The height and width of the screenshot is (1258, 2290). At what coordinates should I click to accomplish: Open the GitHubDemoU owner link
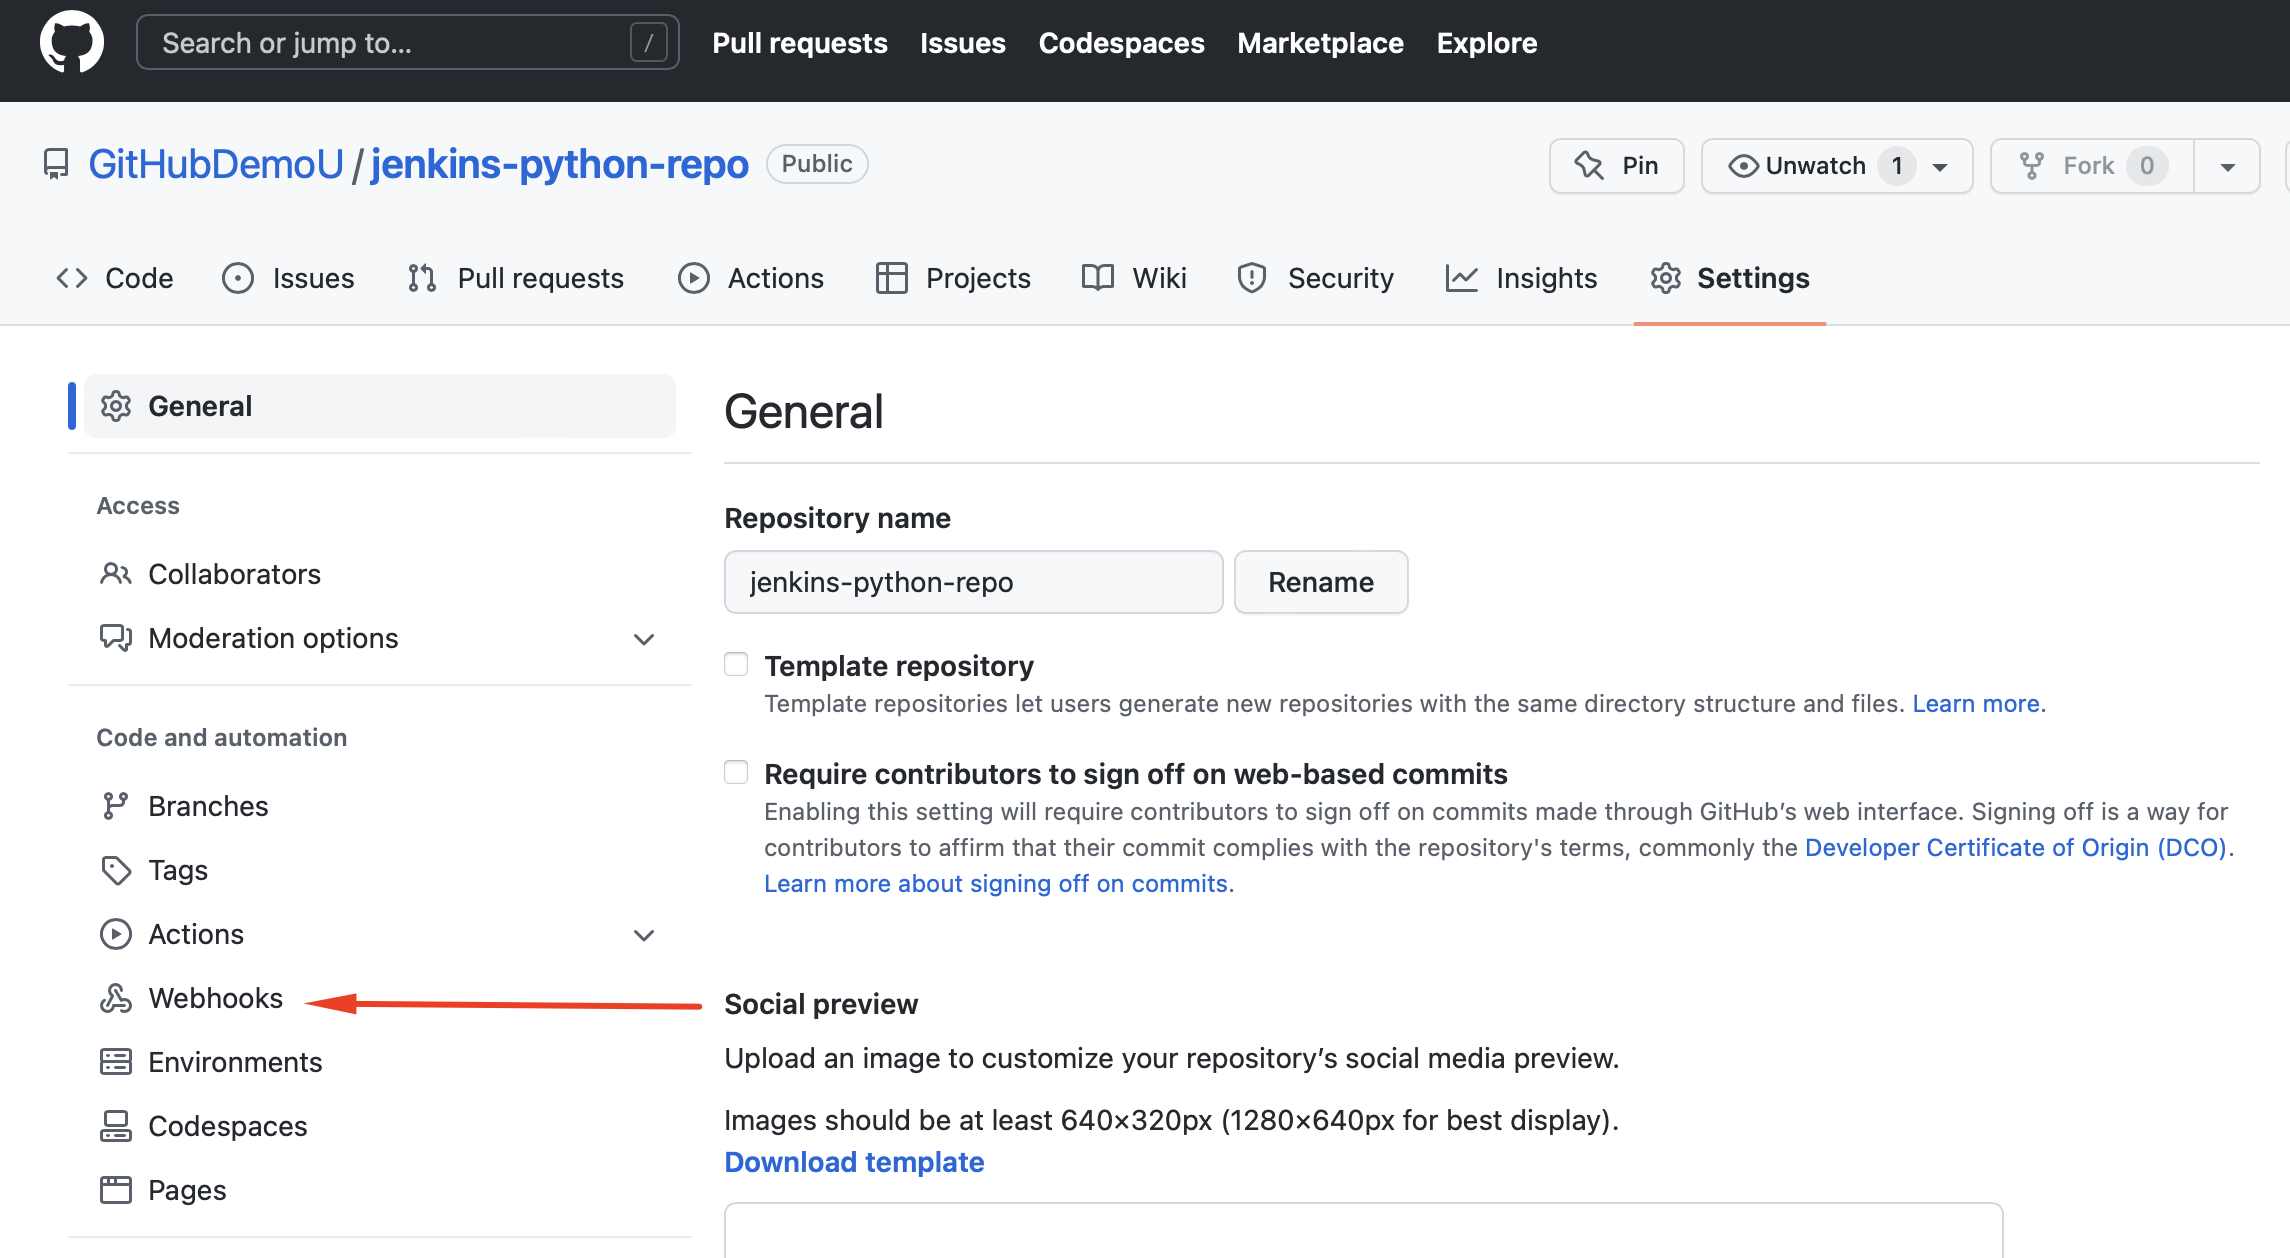[x=216, y=164]
